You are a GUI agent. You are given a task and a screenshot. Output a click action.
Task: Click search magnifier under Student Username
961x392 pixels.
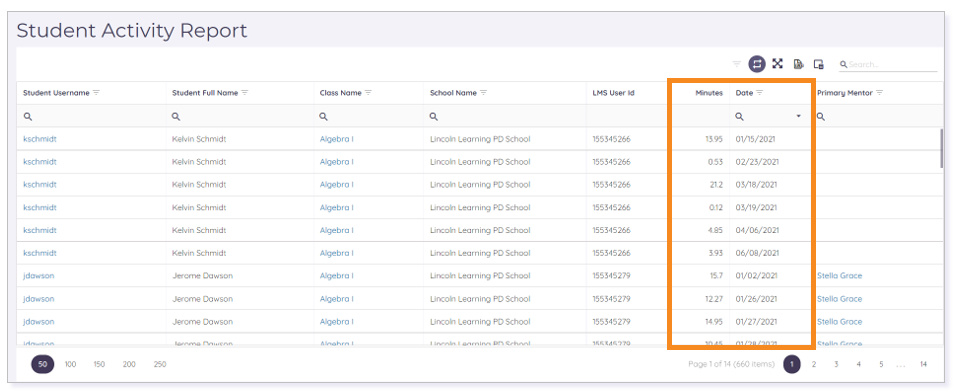28,116
